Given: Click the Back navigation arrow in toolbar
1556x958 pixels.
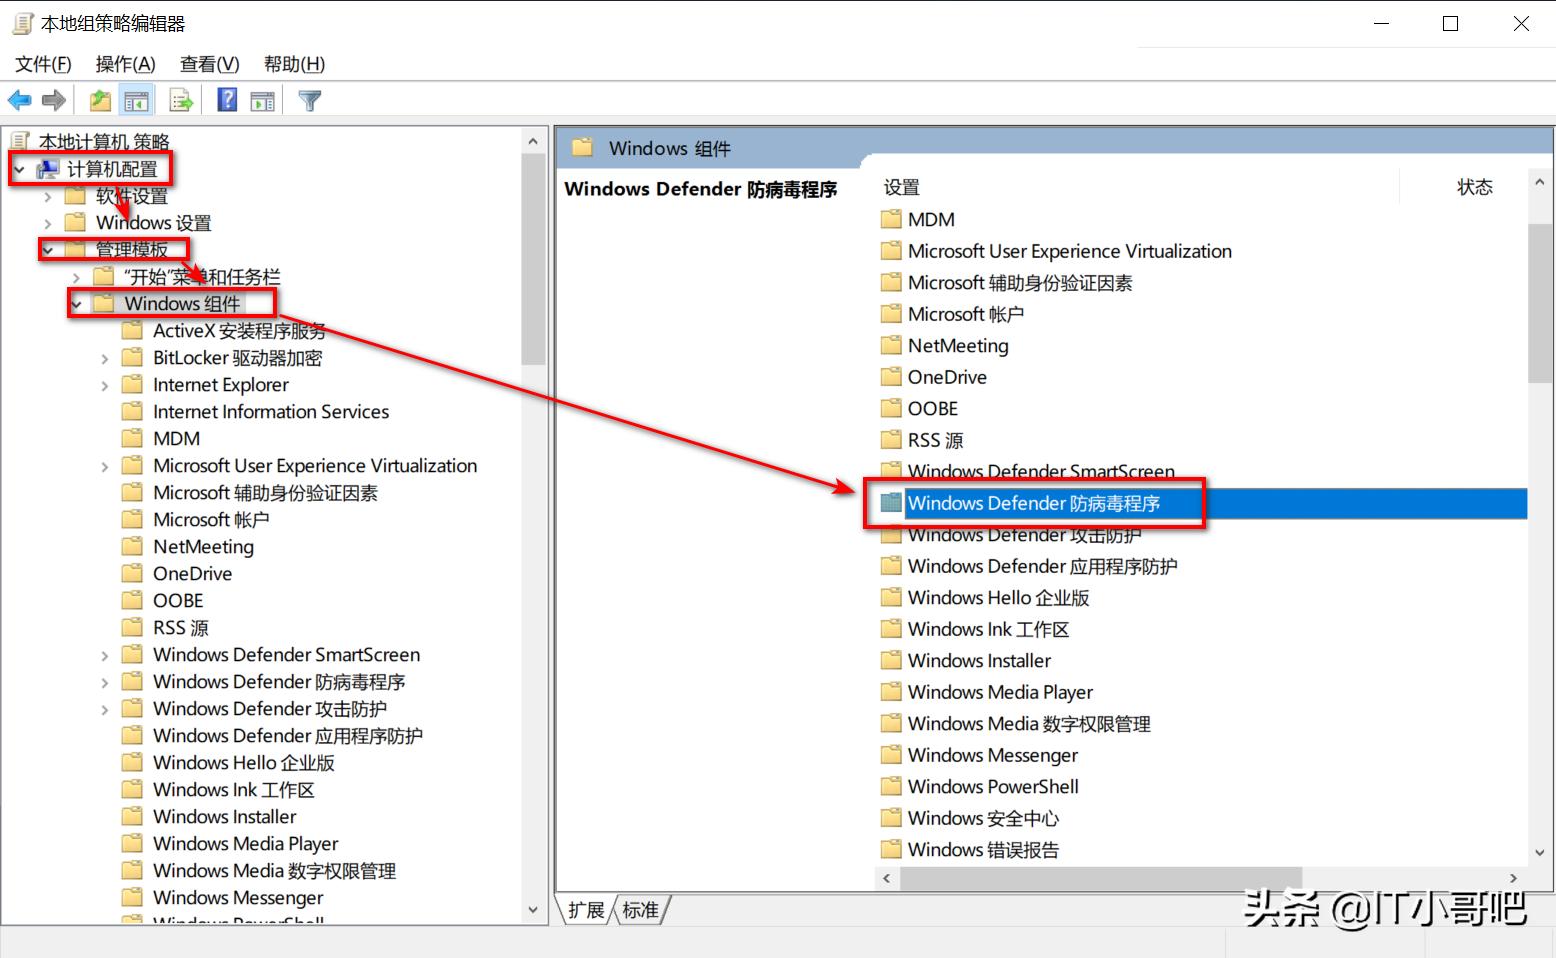Looking at the screenshot, I should tap(18, 99).
